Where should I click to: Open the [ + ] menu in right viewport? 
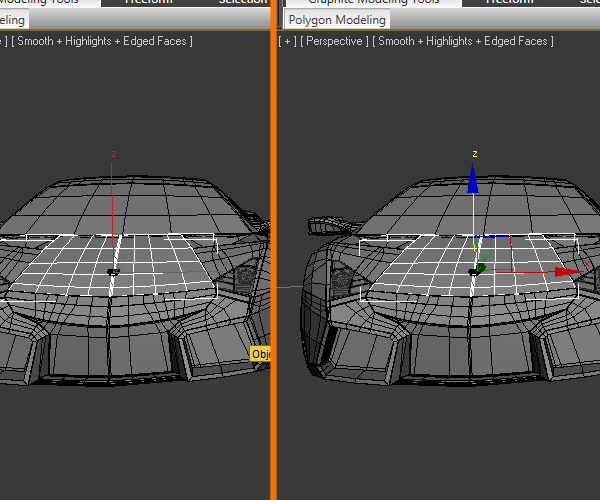[287, 41]
